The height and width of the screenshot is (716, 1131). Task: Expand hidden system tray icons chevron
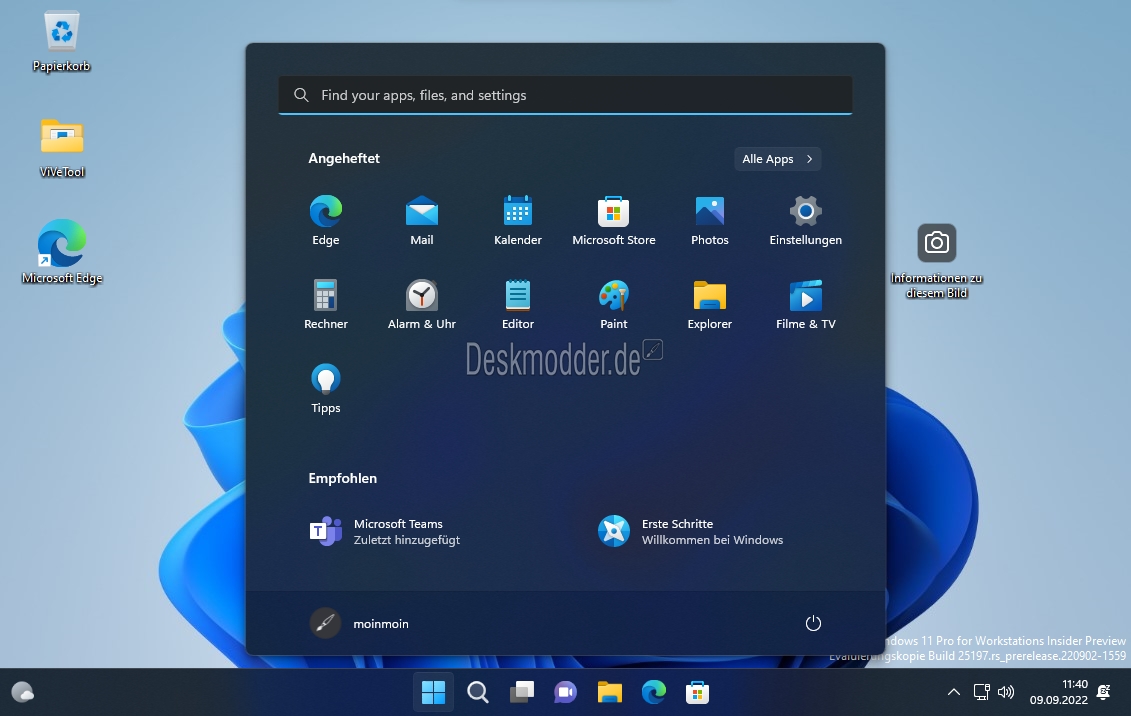point(954,692)
